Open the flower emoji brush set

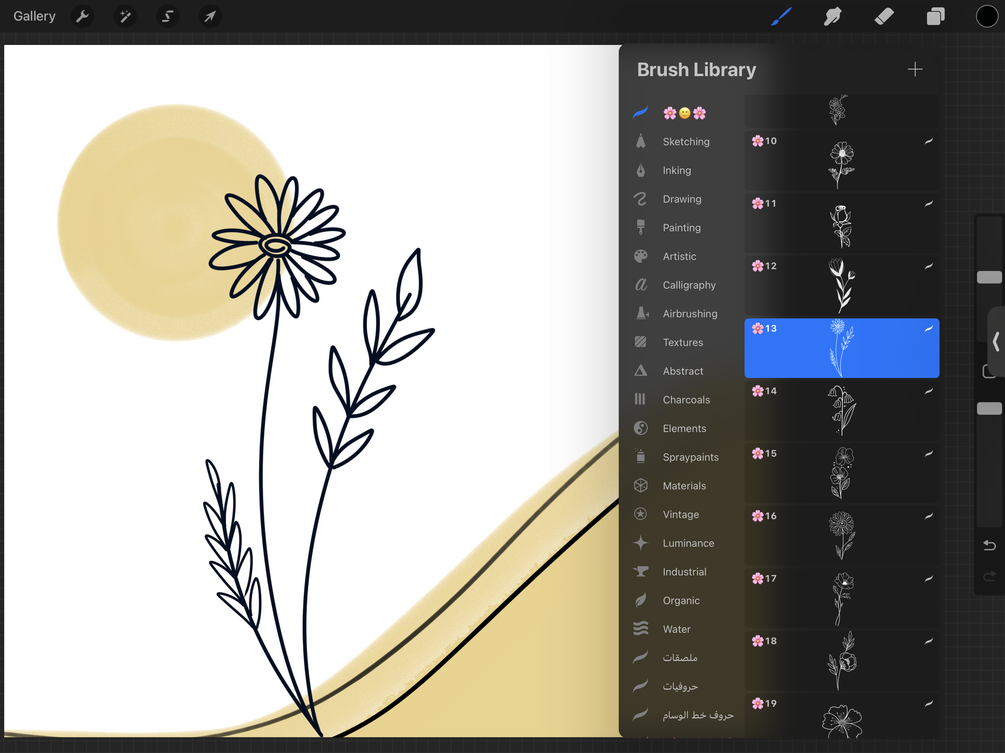pyautogui.click(x=683, y=113)
